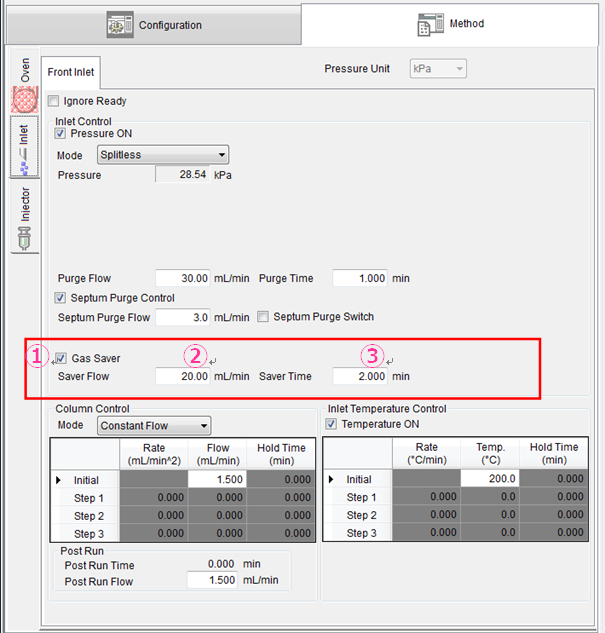Select the Initial Temp cell showing 200.0

(491, 480)
